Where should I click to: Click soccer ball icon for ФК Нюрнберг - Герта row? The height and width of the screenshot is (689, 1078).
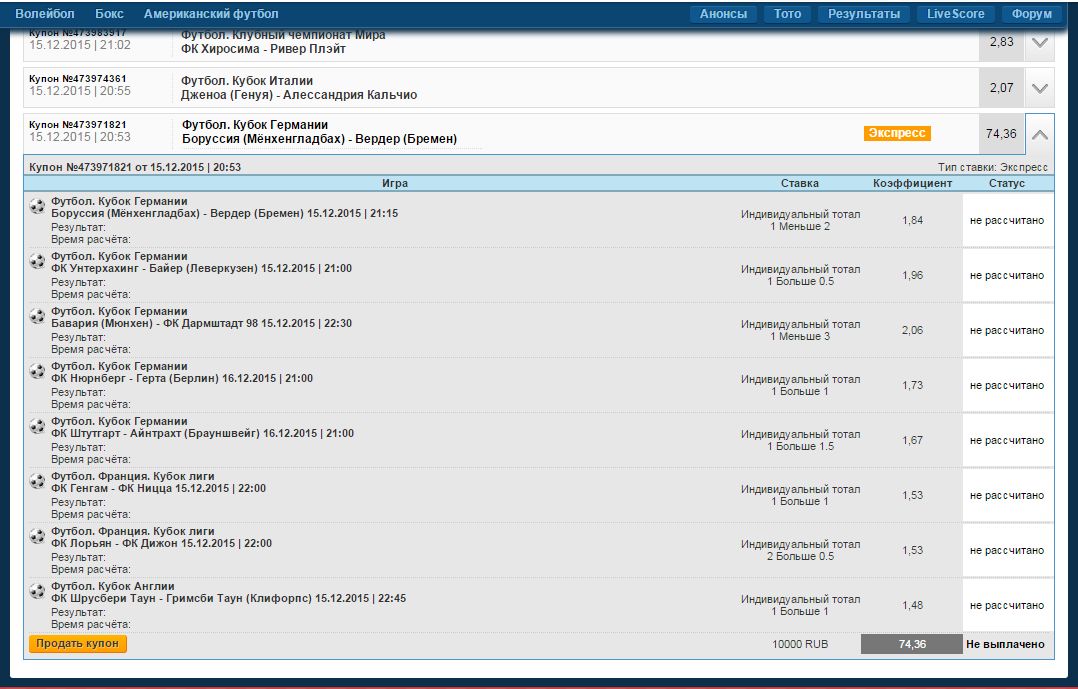coord(37,370)
